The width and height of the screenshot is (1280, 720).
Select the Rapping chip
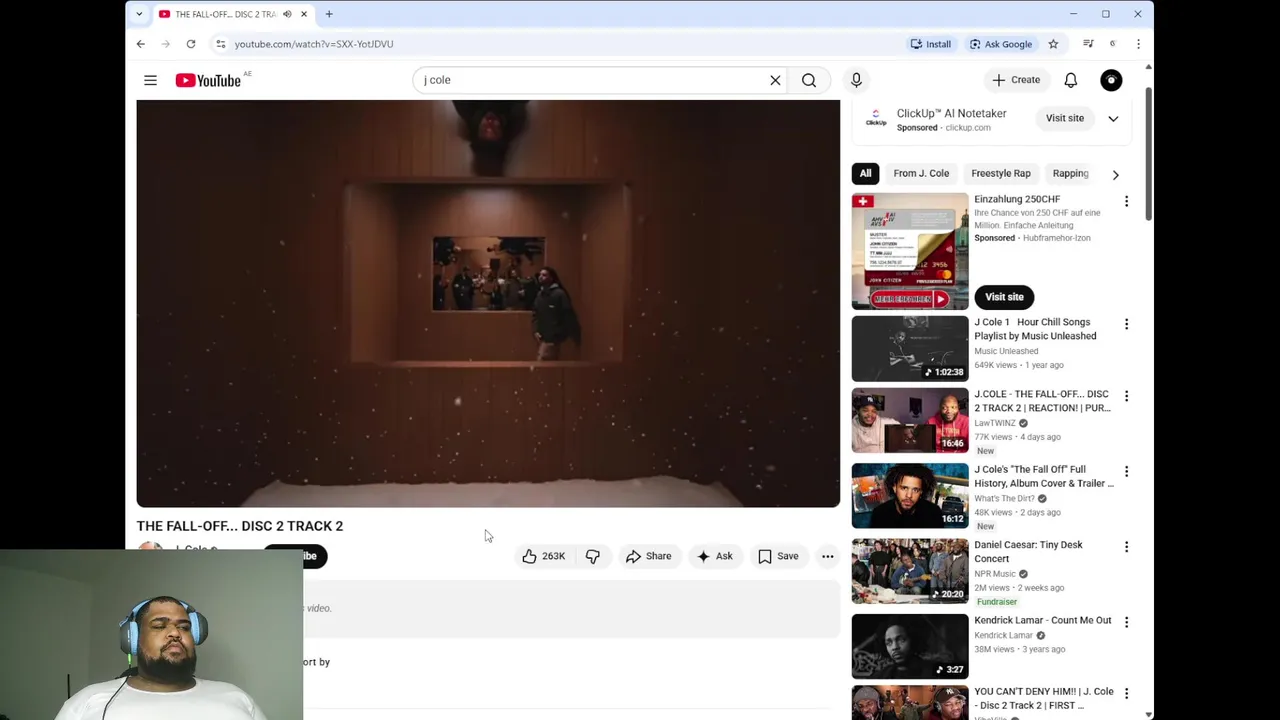[1070, 173]
